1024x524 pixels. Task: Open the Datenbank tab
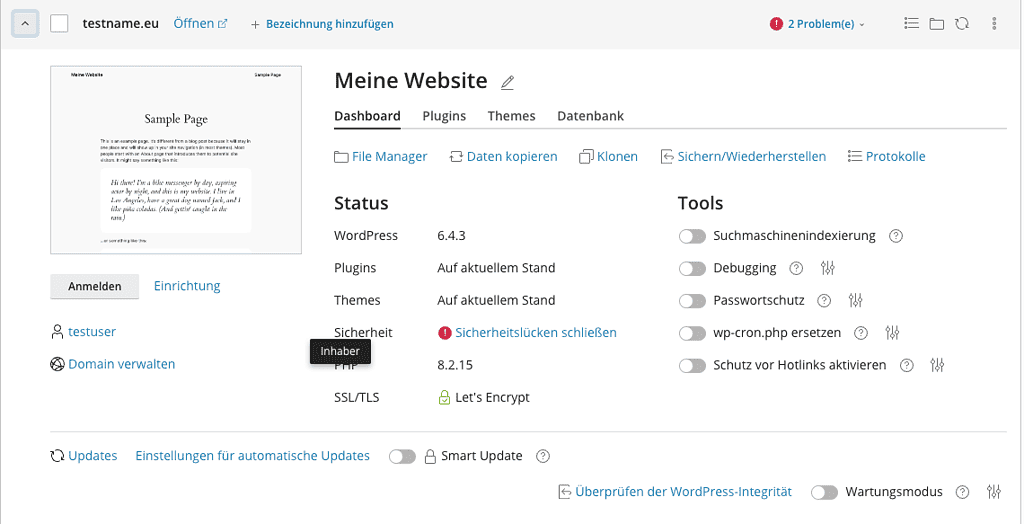[590, 116]
